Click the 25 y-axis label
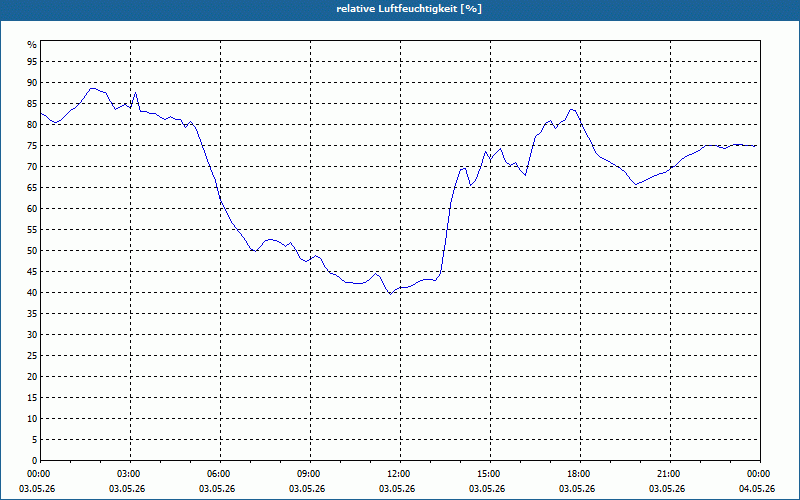Image resolution: width=800 pixels, height=500 pixels. click(32, 356)
